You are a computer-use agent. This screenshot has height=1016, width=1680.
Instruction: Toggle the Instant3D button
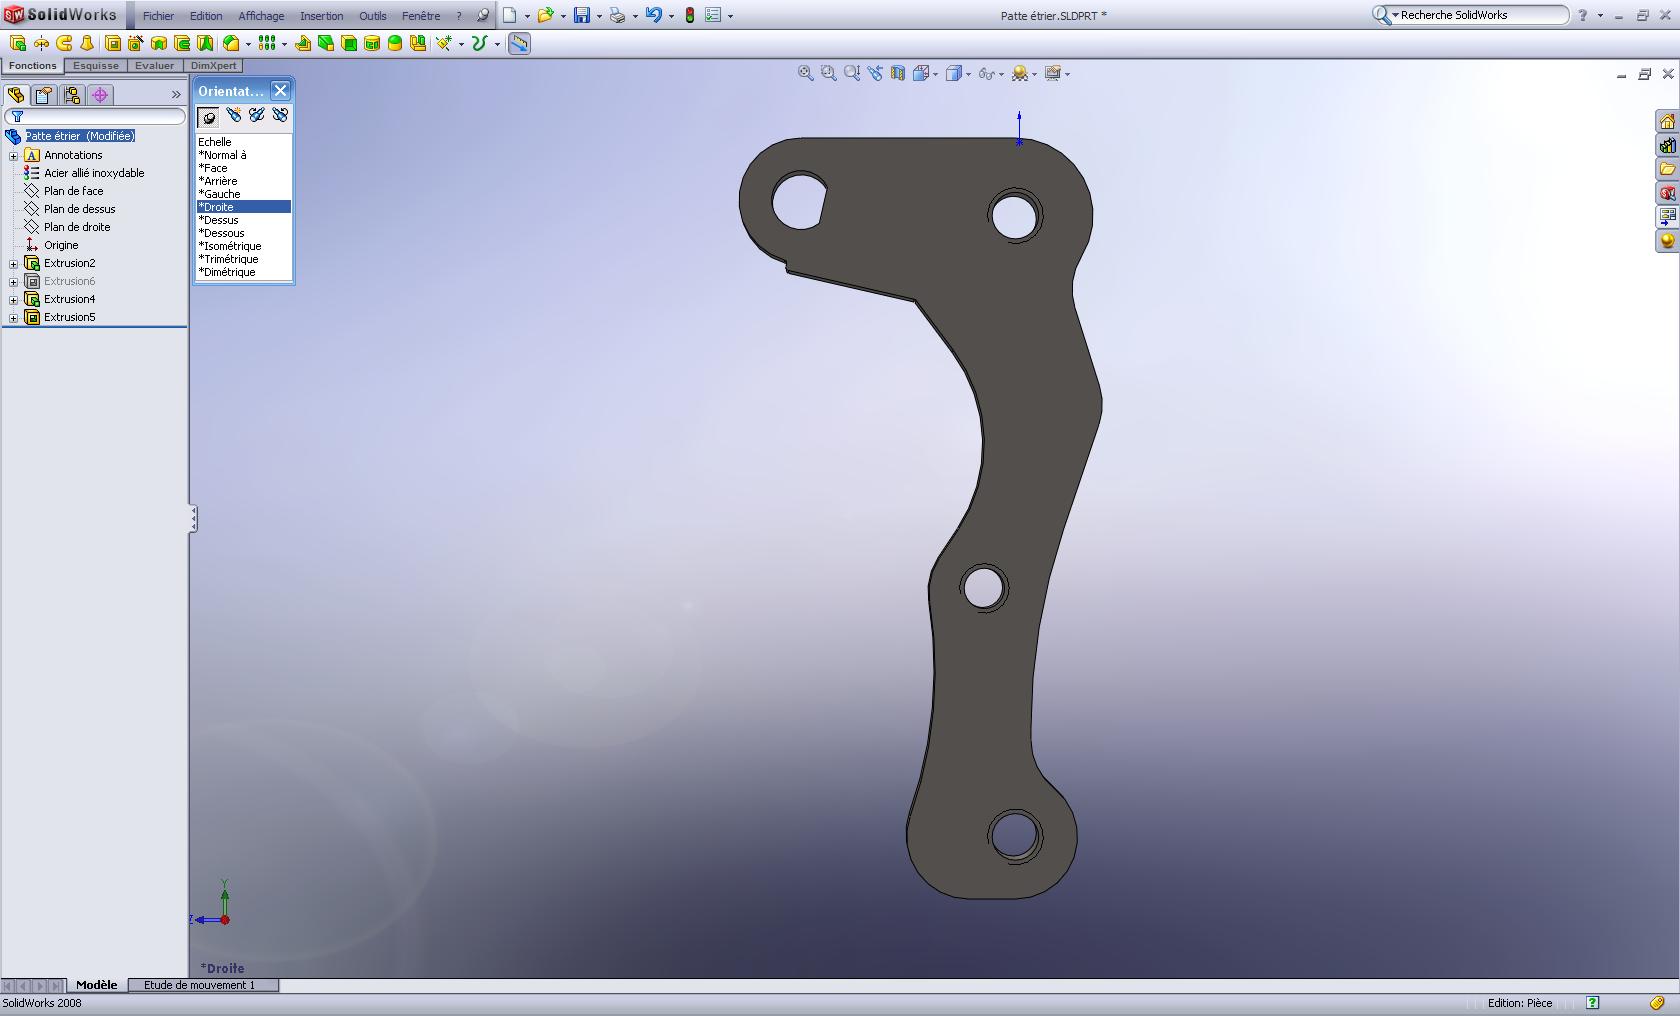coord(519,43)
